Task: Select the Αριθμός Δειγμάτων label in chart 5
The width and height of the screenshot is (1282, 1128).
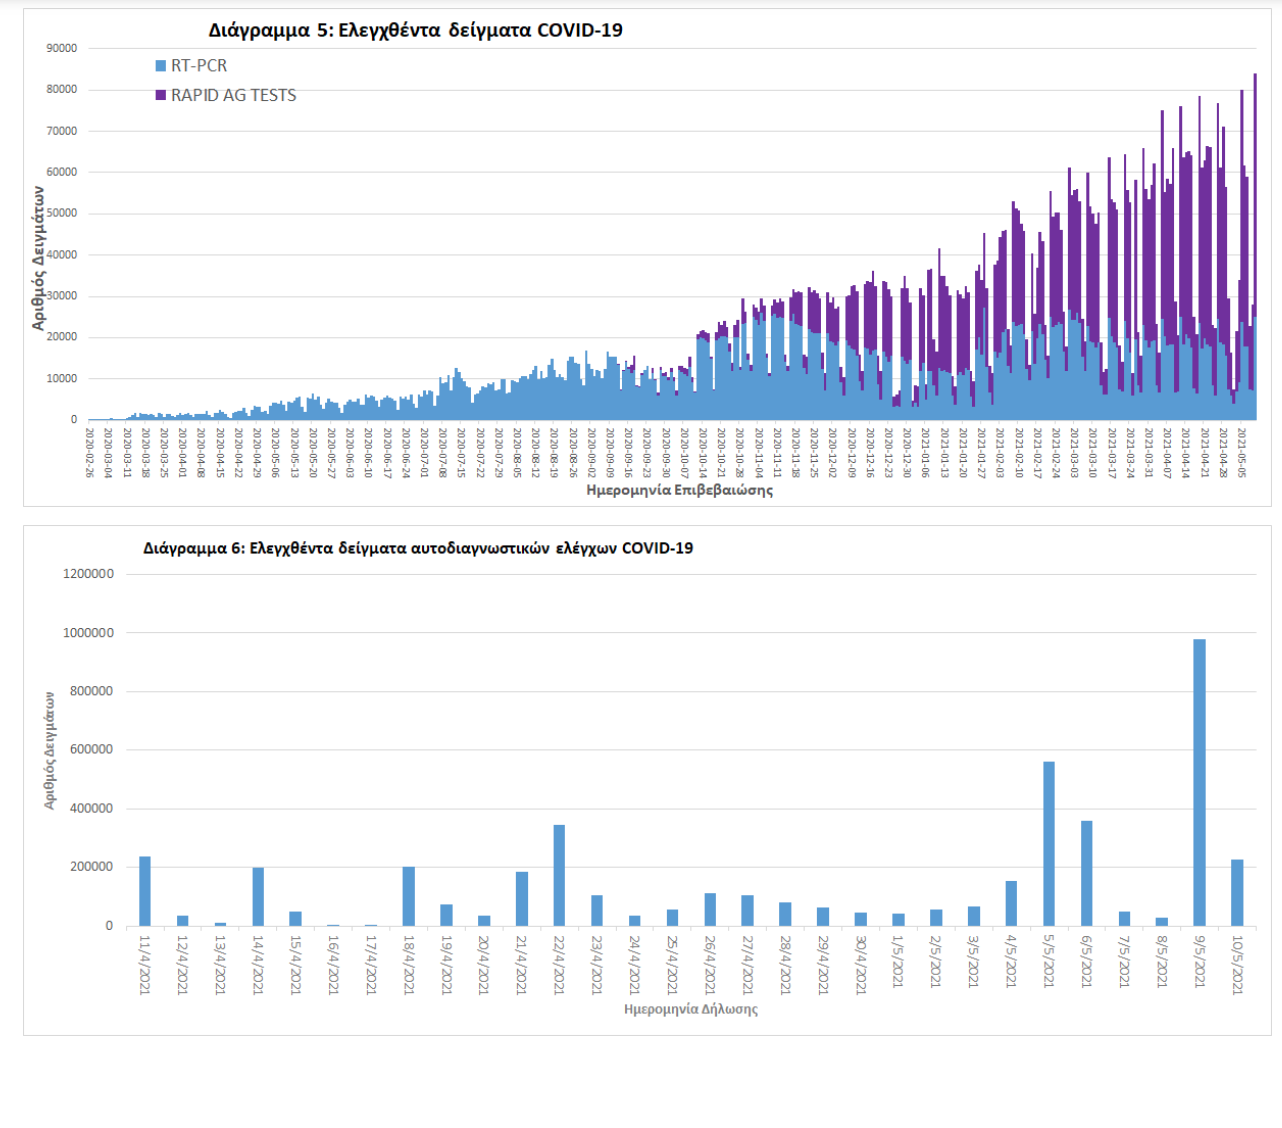Action: coord(38,258)
